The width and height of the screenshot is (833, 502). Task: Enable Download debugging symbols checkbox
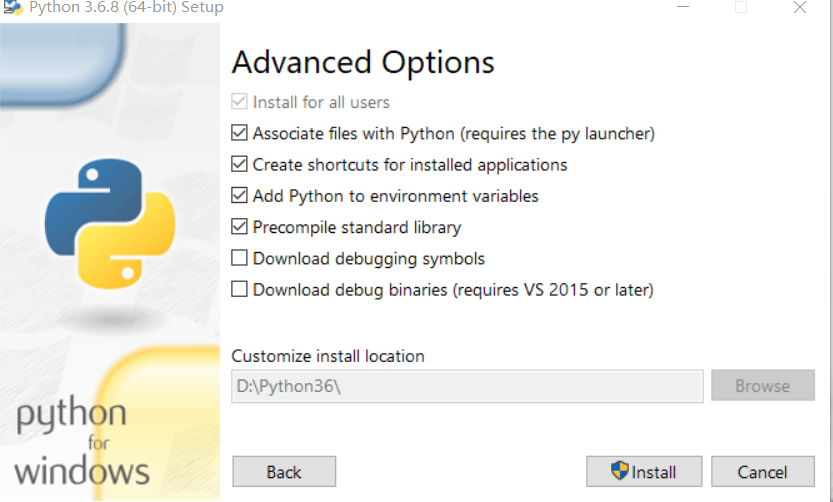click(x=239, y=258)
